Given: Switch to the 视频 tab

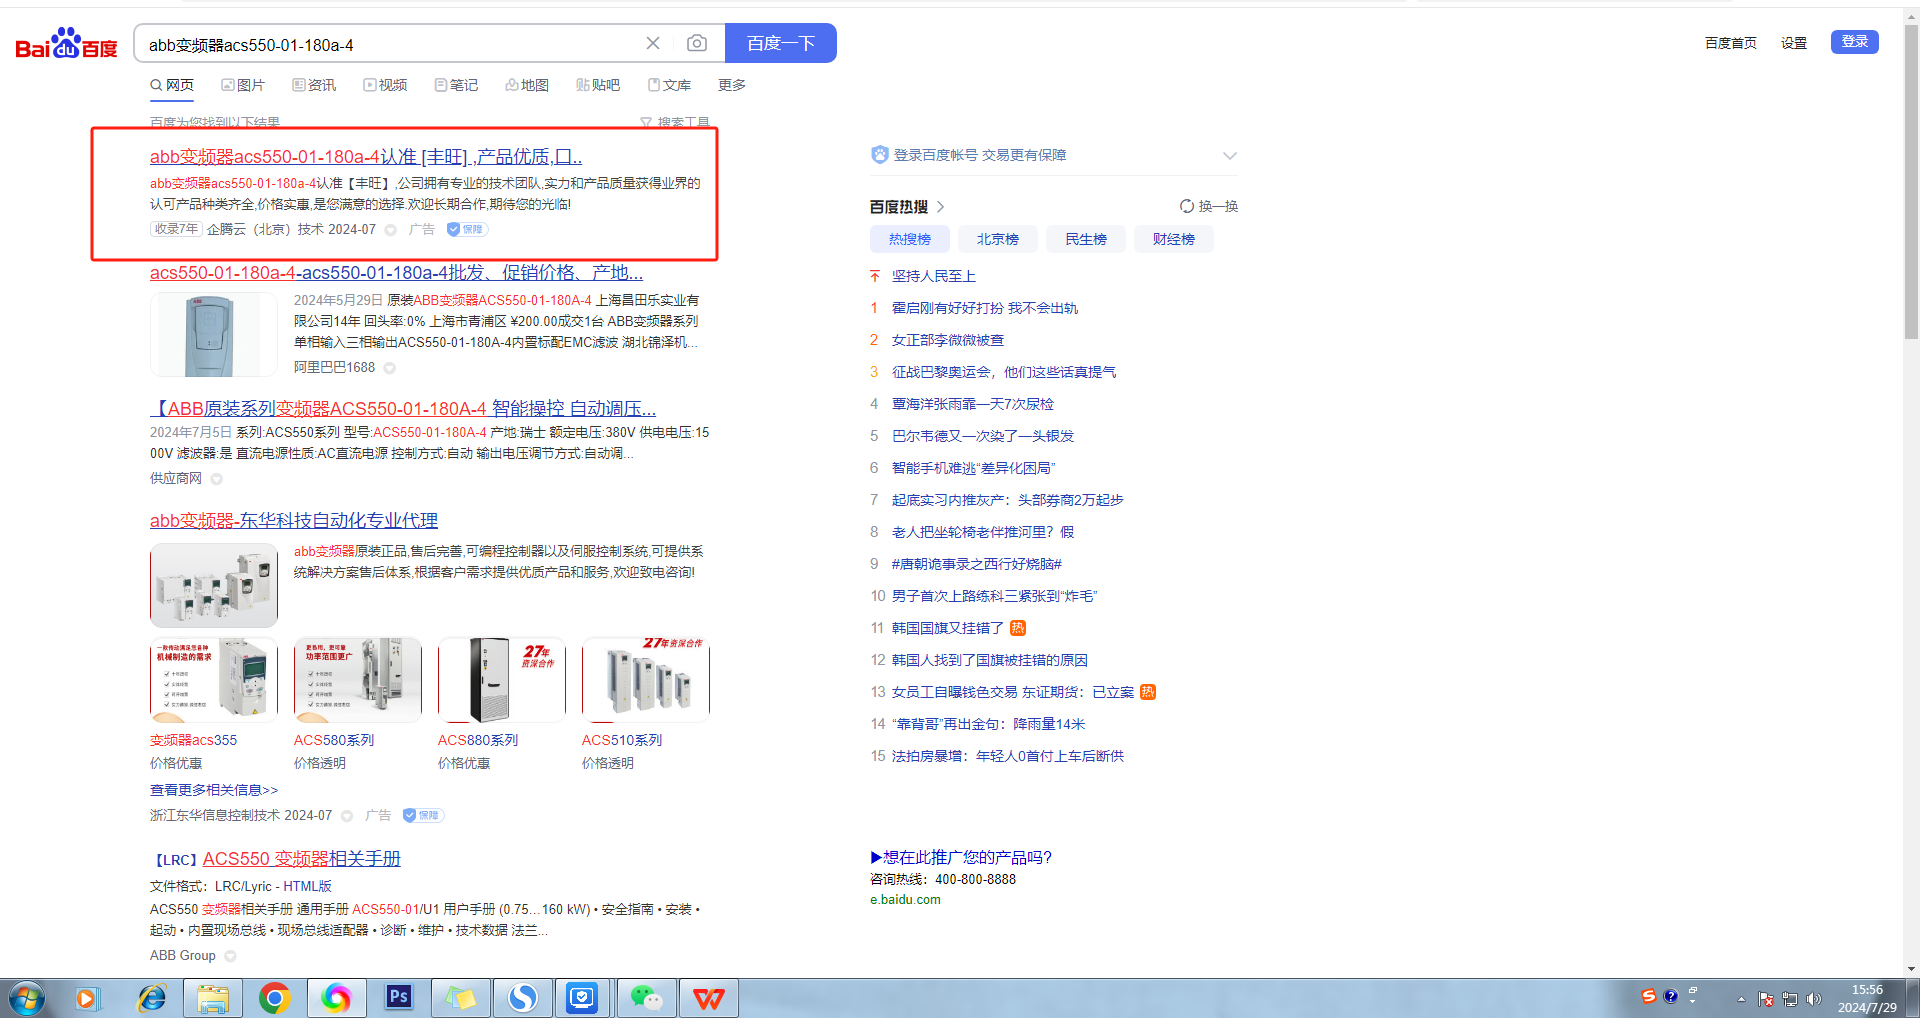Looking at the screenshot, I should (x=385, y=85).
